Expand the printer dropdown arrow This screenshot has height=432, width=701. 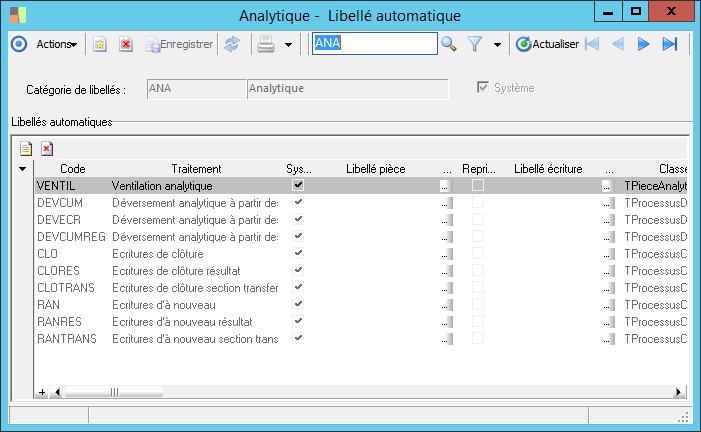point(288,44)
